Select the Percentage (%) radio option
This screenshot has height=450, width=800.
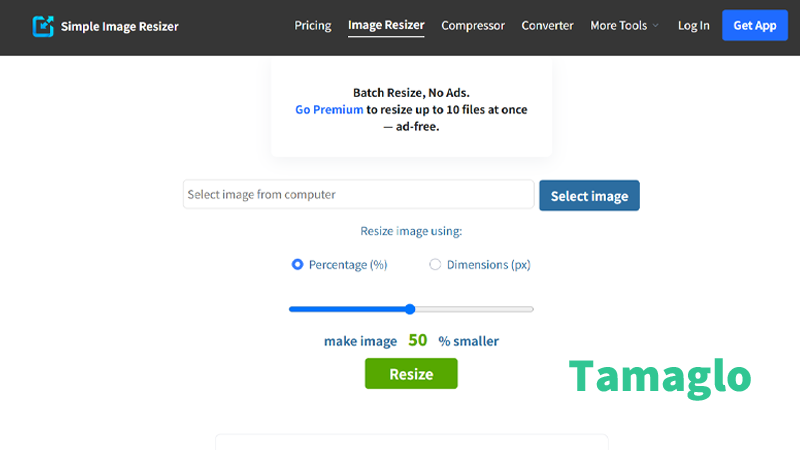pos(297,265)
